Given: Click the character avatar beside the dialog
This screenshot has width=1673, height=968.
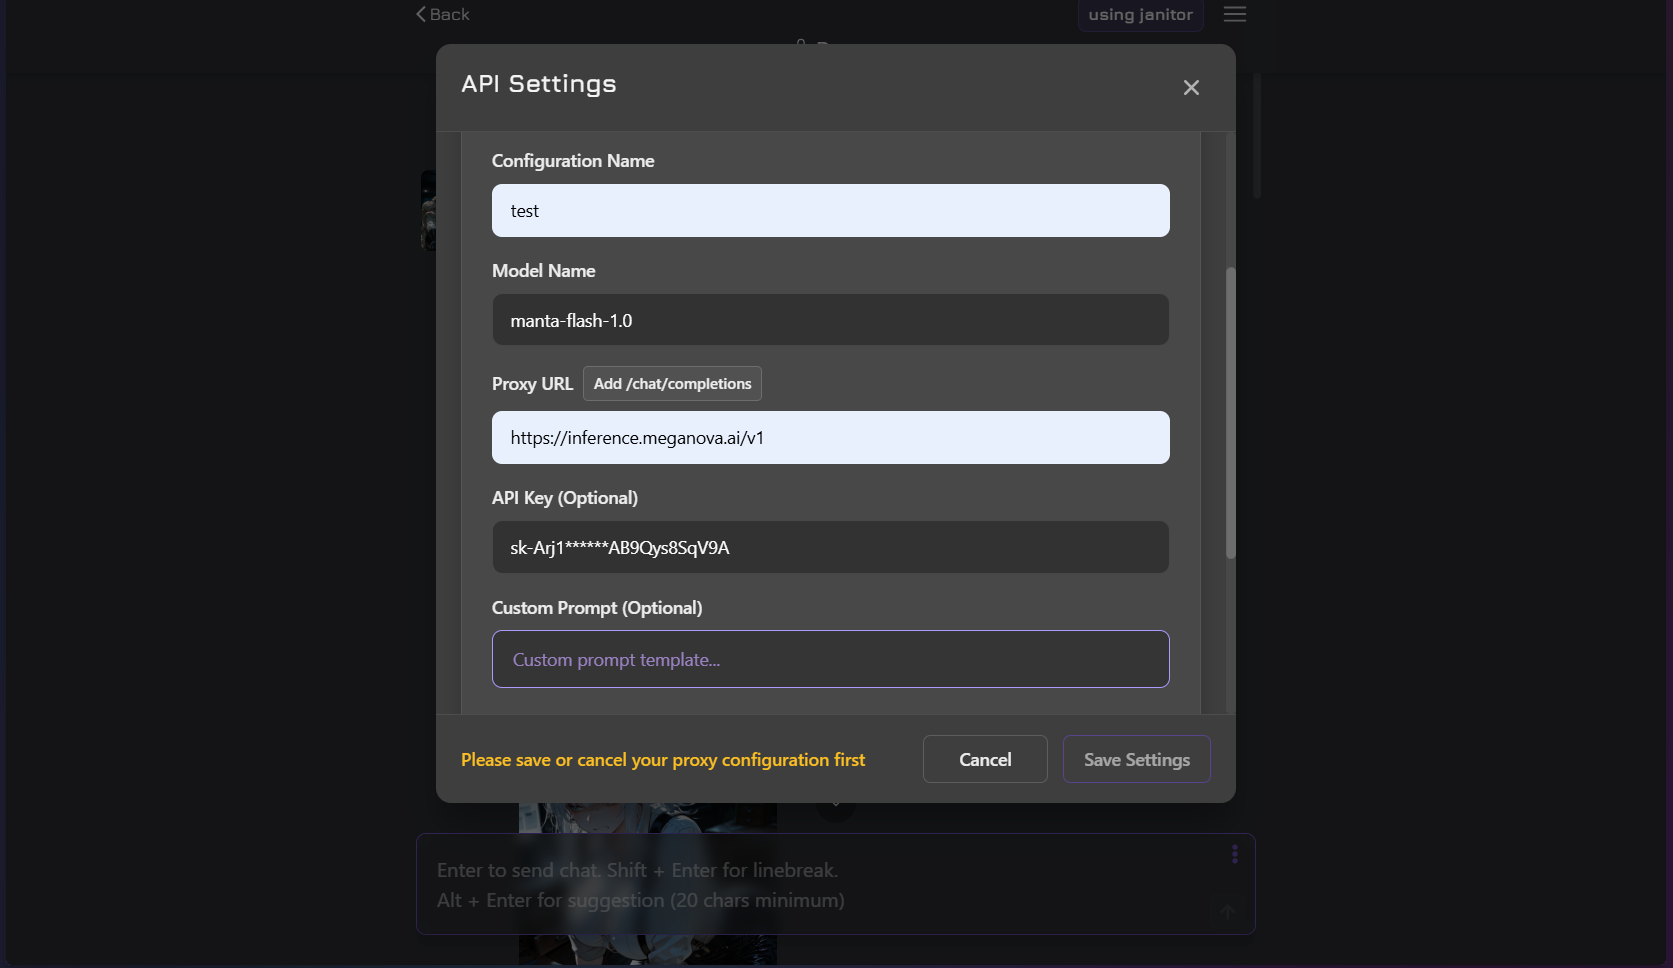Looking at the screenshot, I should [x=428, y=210].
